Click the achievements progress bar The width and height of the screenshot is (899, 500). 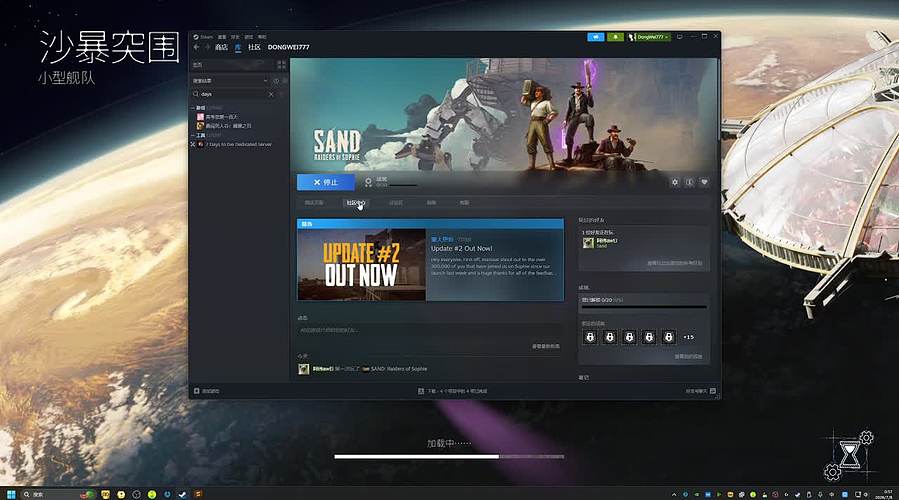[644, 307]
